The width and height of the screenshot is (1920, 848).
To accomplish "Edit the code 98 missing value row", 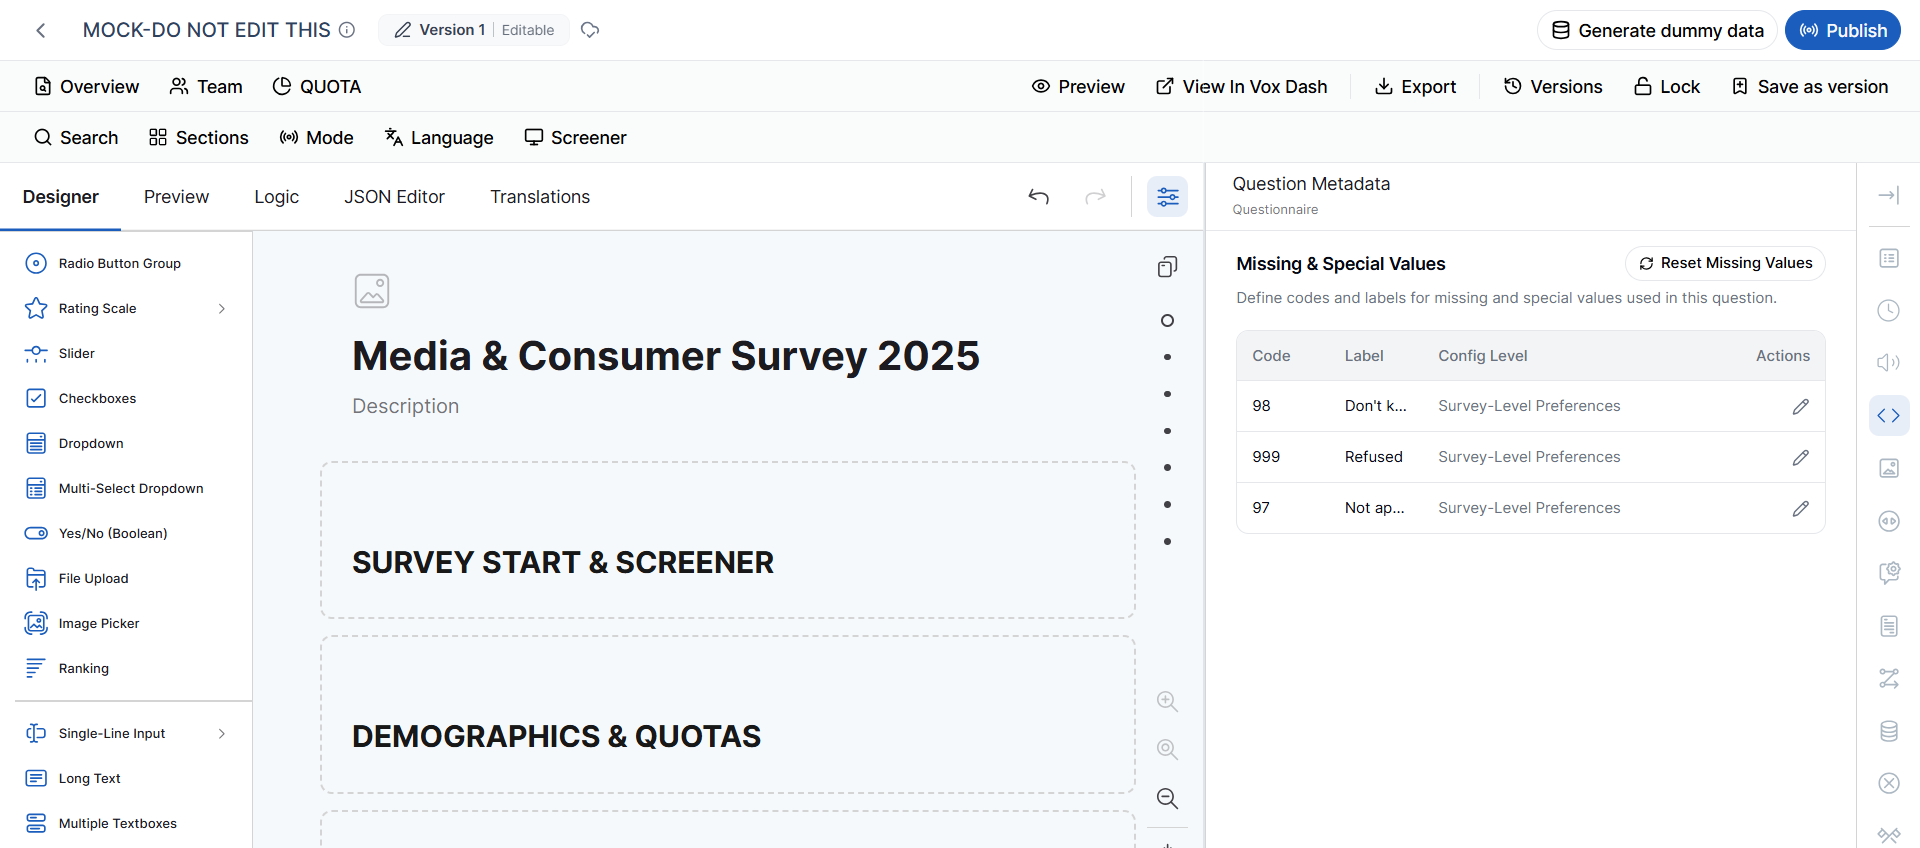I will click(x=1801, y=406).
